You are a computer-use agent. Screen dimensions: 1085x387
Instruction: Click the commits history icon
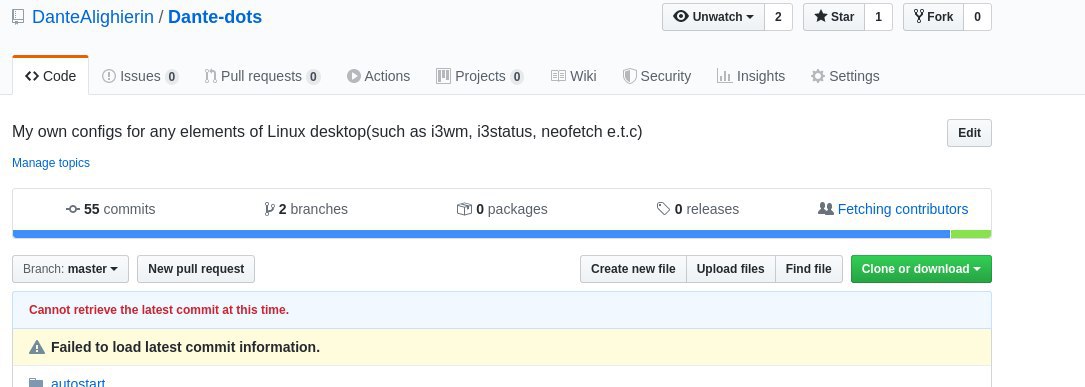pyautogui.click(x=73, y=209)
